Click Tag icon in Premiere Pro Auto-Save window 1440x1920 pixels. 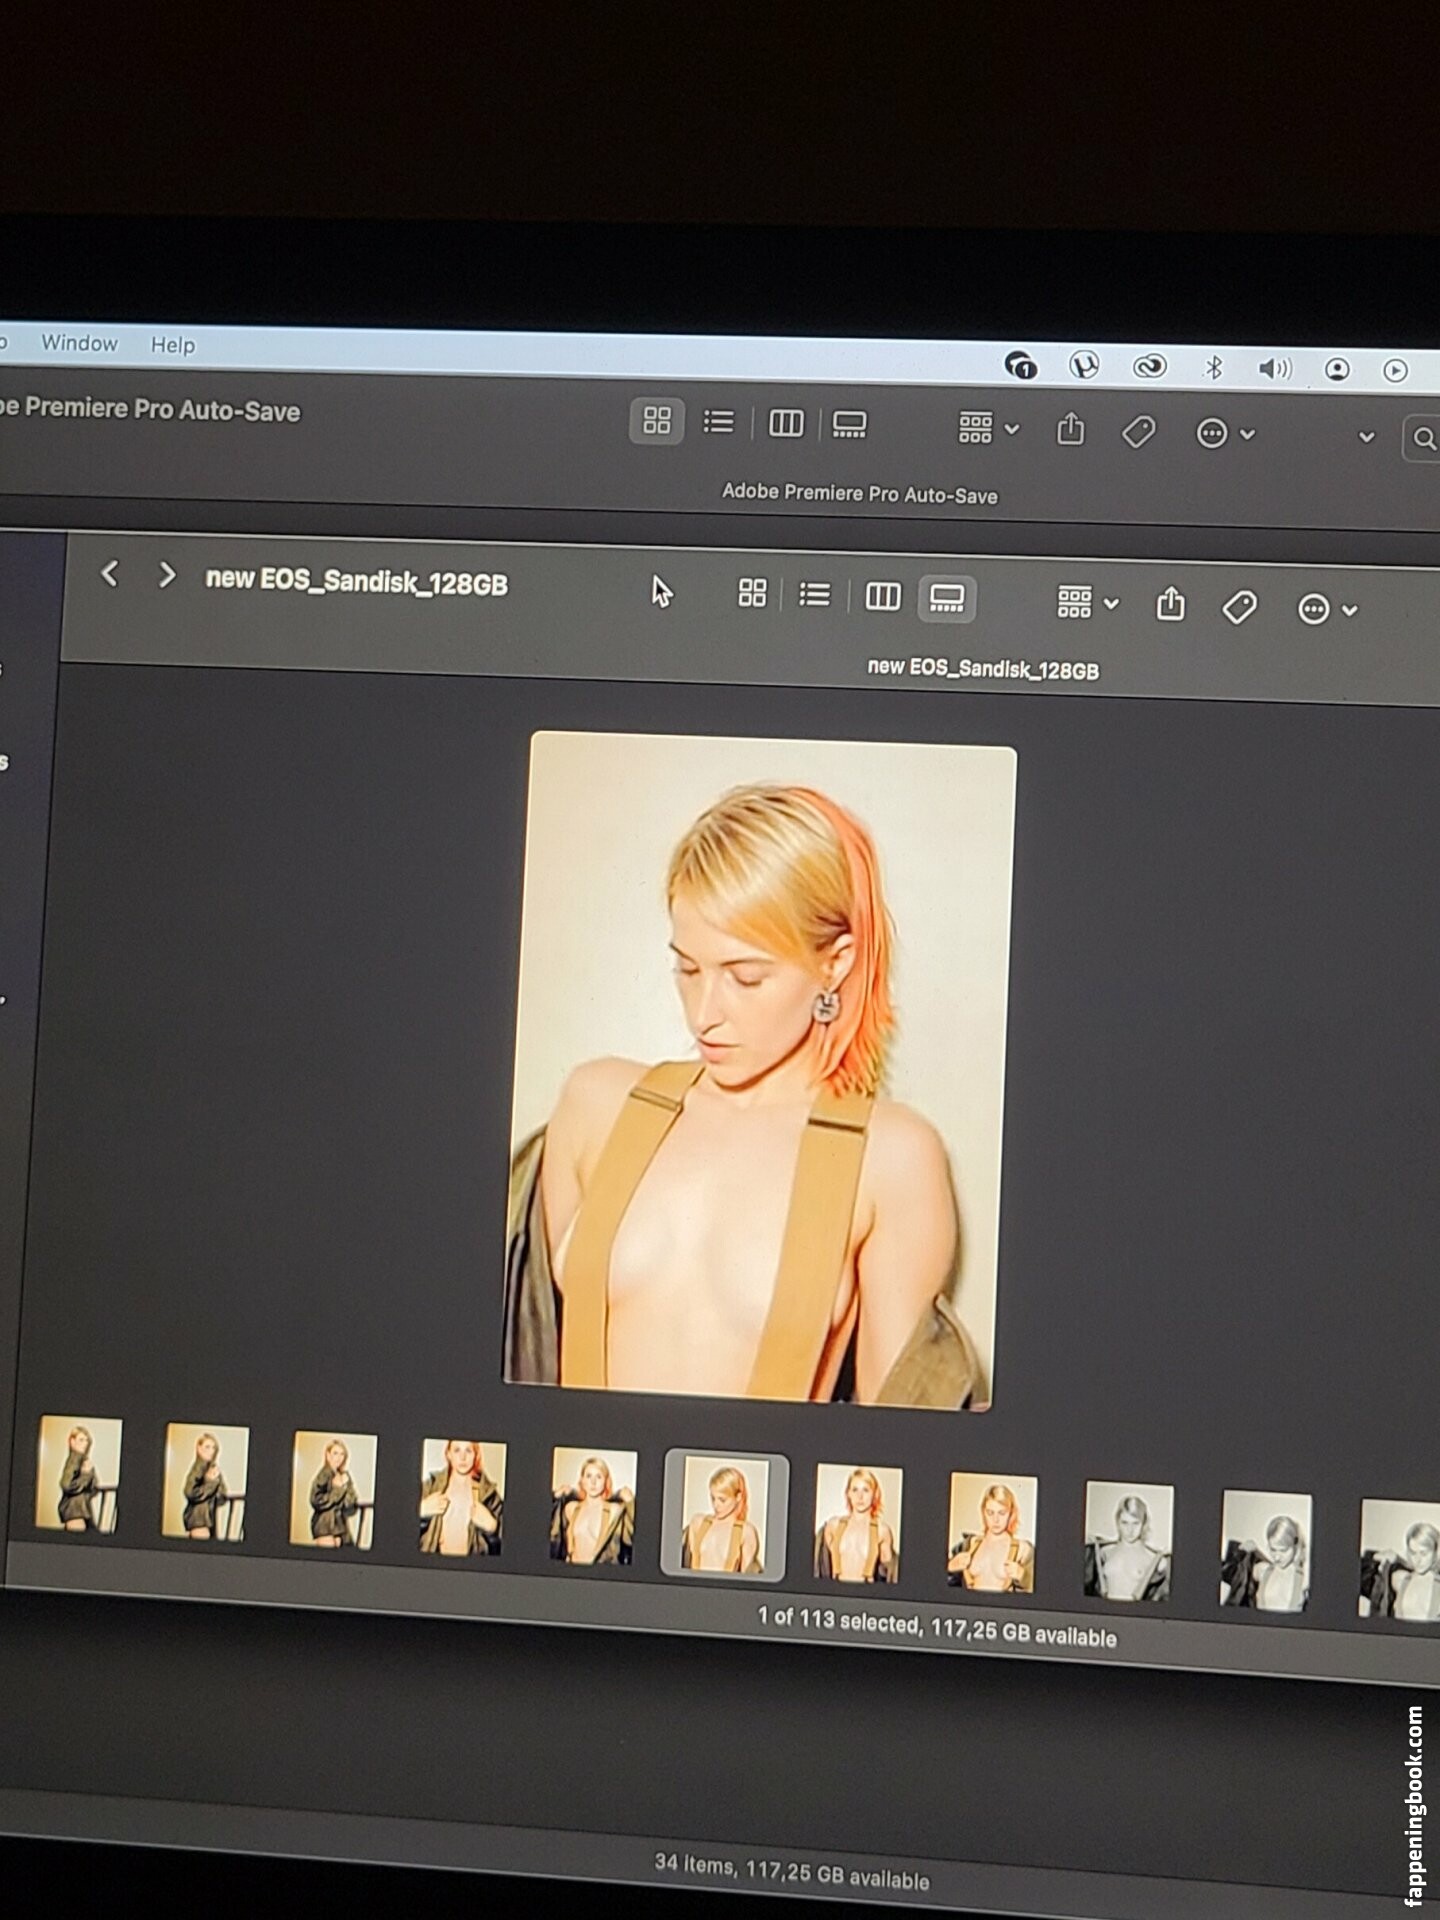point(1138,432)
